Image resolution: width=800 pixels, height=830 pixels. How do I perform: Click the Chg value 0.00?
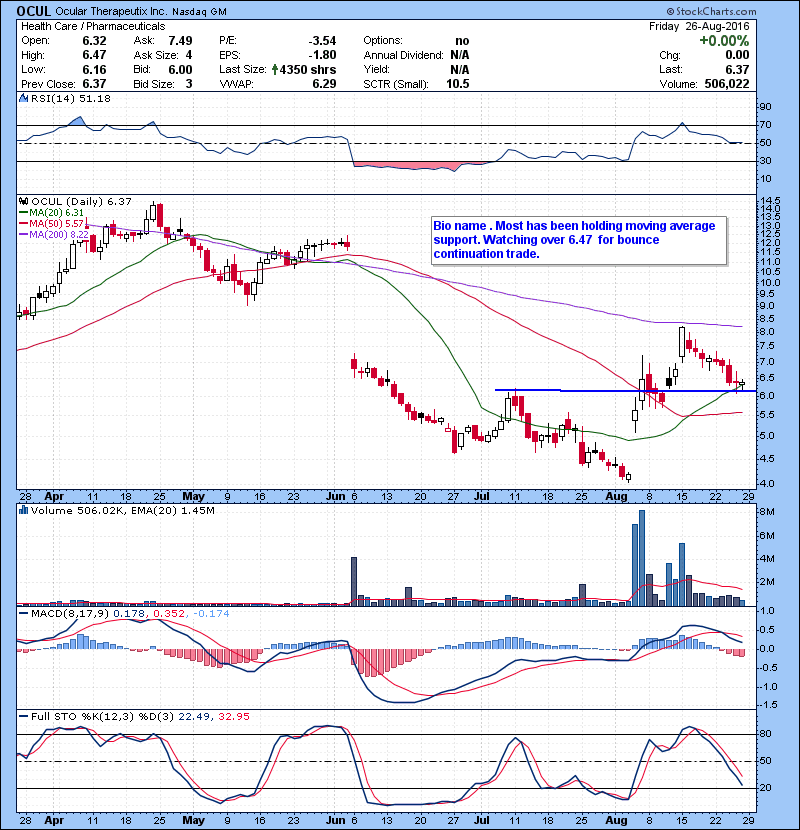[737, 55]
